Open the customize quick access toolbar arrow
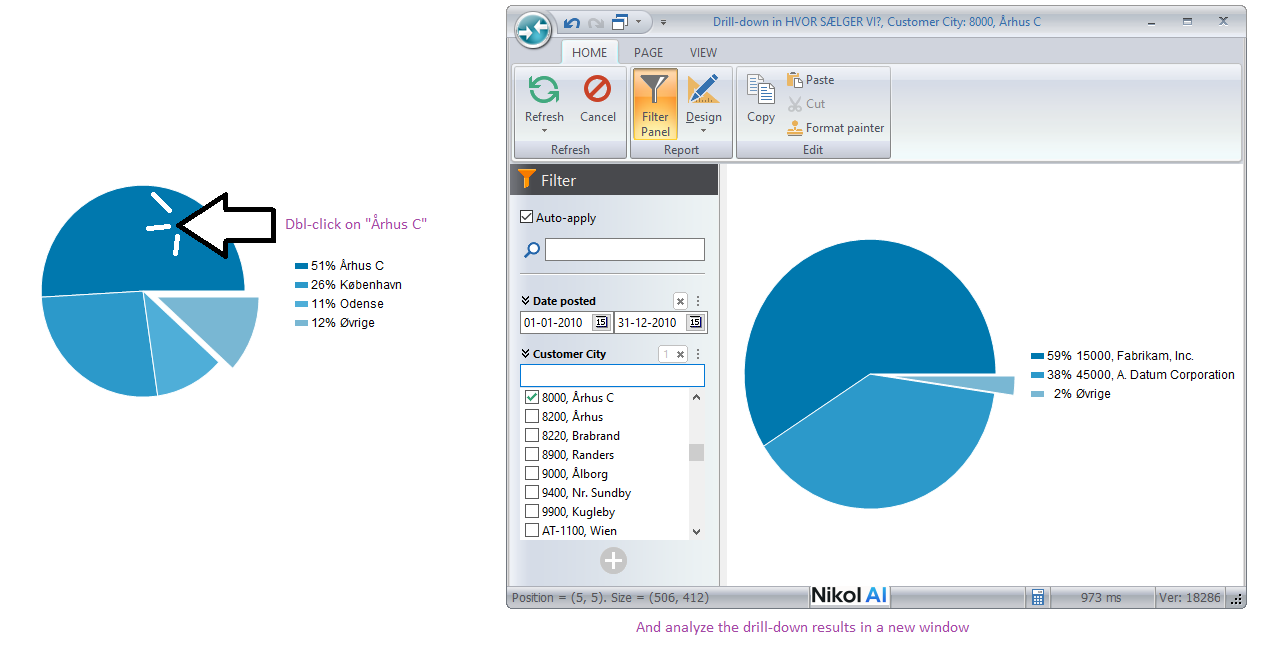 point(664,22)
